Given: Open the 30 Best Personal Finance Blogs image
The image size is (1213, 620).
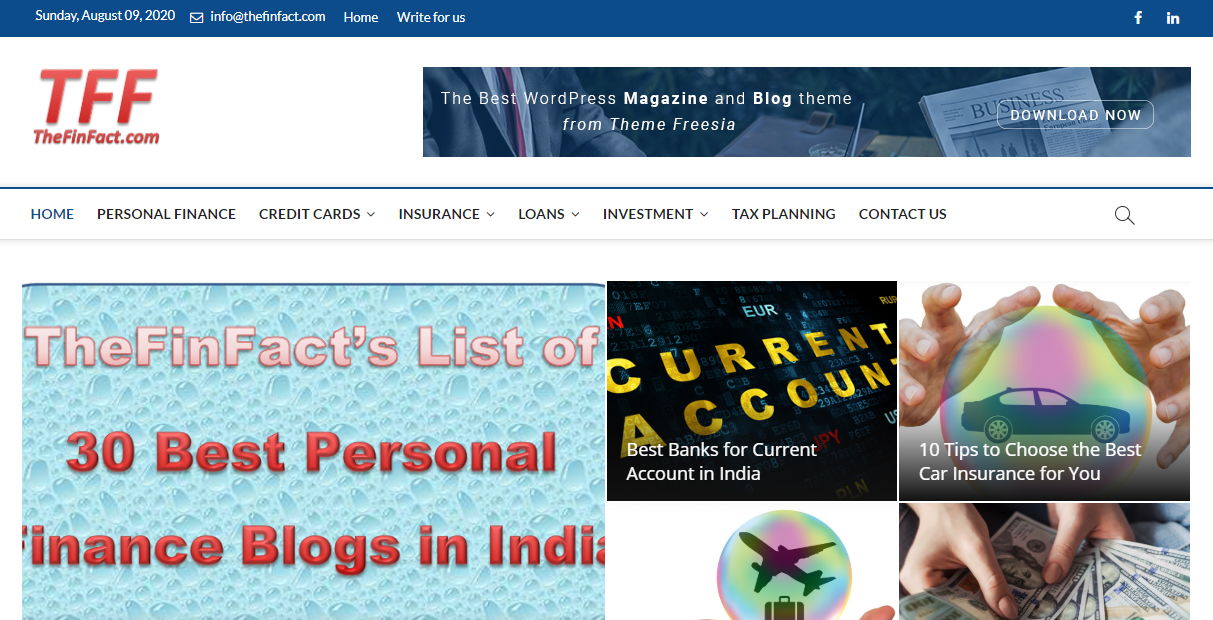Looking at the screenshot, I should [x=313, y=451].
